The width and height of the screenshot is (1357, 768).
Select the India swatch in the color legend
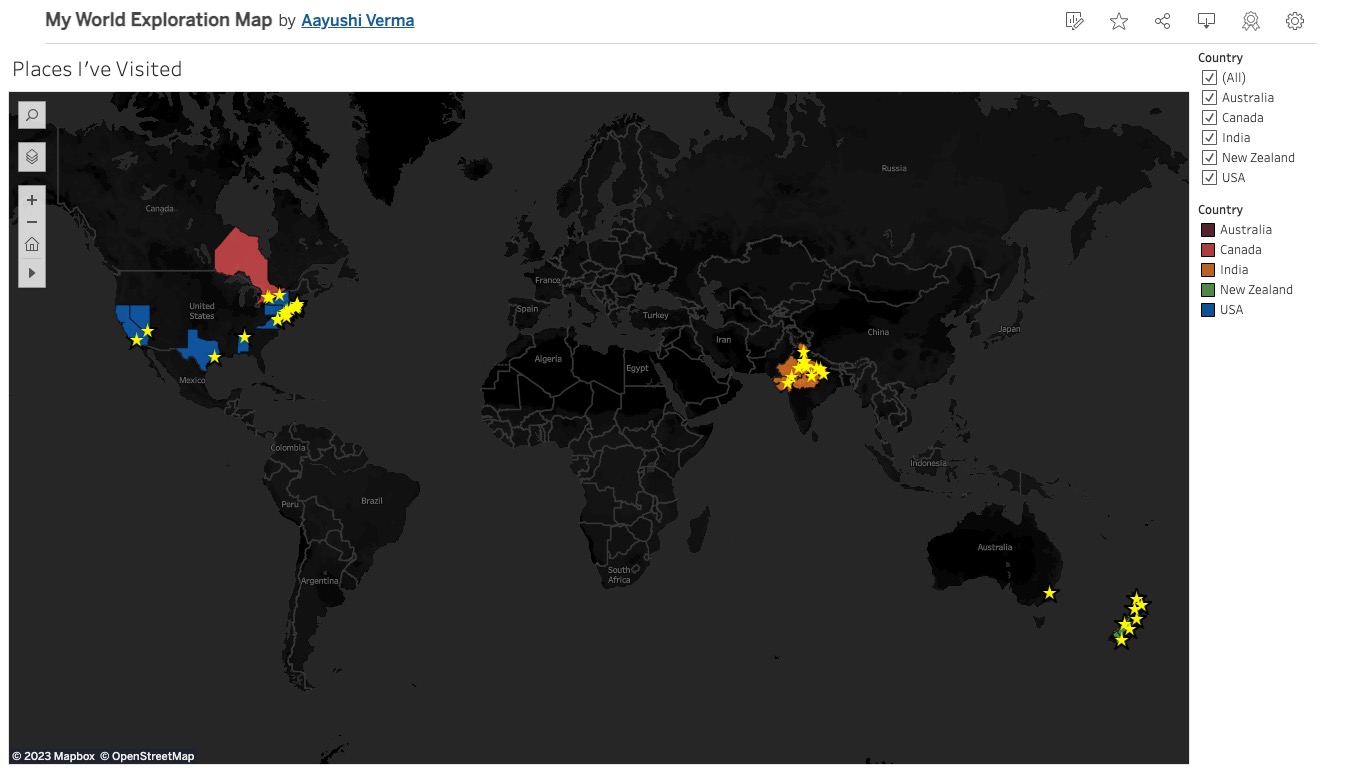point(1206,269)
